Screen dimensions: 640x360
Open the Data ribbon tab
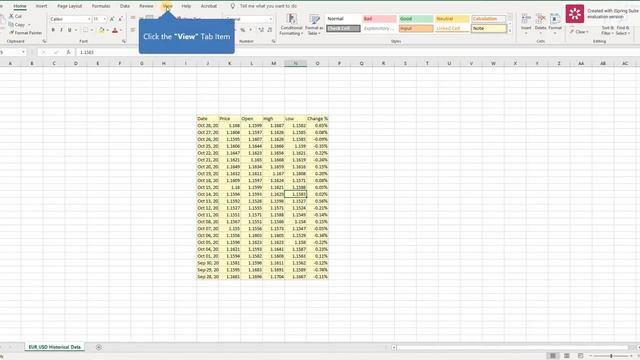point(125,6)
